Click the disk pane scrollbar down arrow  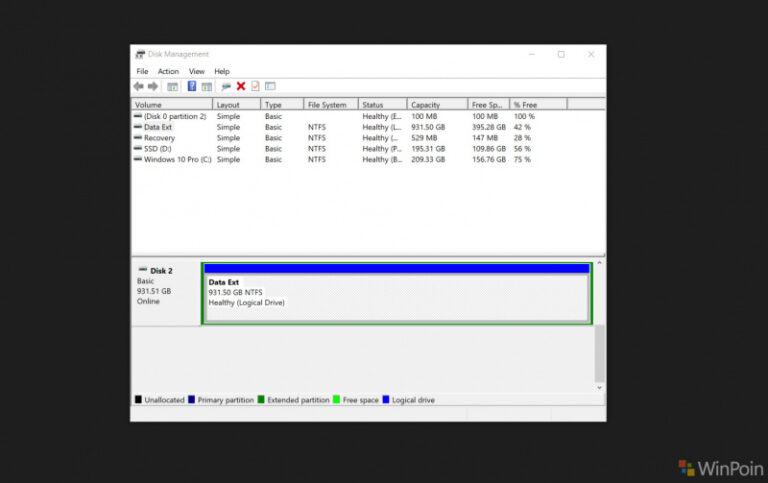[600, 387]
